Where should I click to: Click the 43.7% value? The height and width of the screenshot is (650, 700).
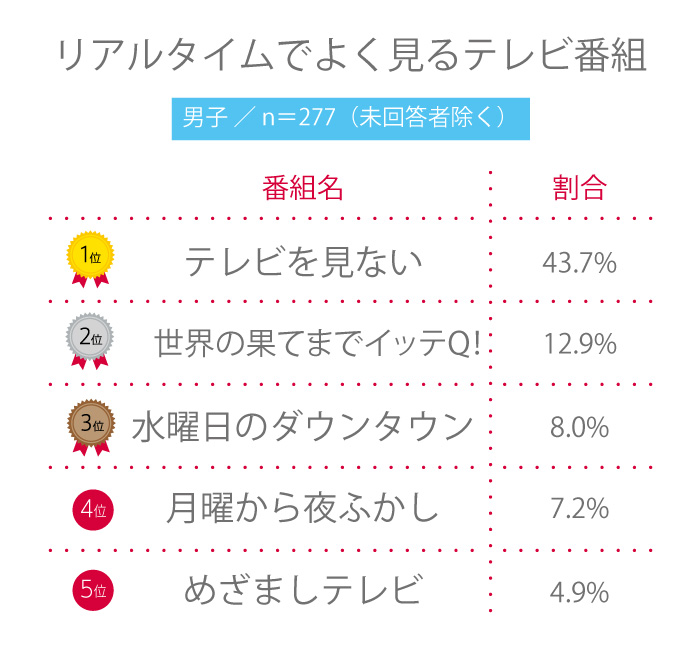point(579,263)
